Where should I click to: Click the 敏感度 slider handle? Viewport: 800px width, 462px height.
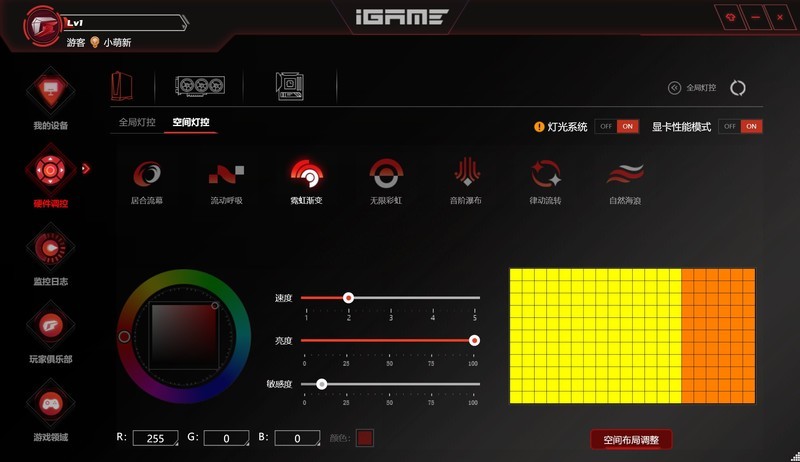click(321, 384)
